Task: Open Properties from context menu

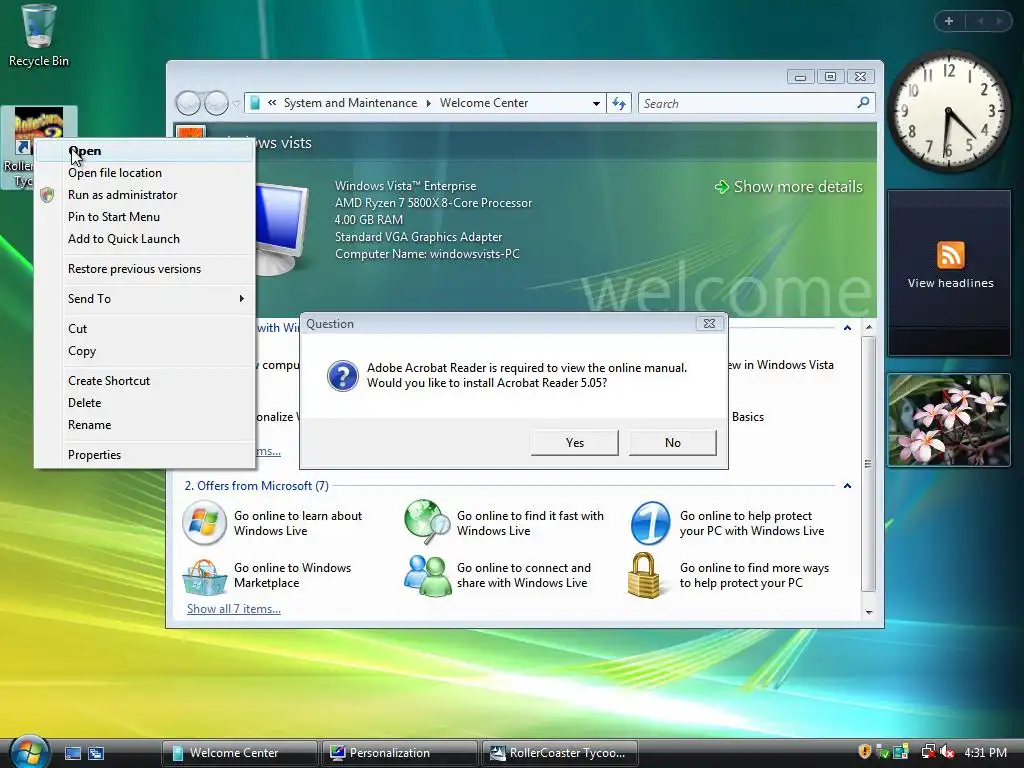Action: [144, 455]
